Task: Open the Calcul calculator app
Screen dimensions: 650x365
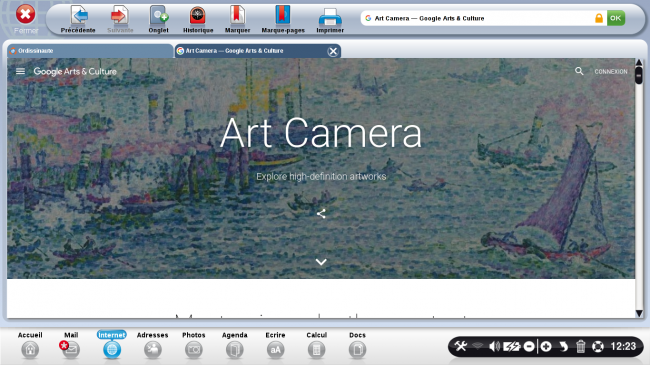Action: pyautogui.click(x=316, y=345)
